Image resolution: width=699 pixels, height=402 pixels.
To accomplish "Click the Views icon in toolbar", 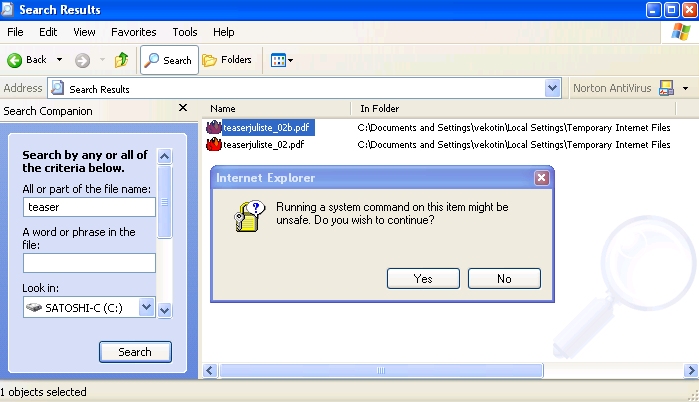I will [279, 60].
